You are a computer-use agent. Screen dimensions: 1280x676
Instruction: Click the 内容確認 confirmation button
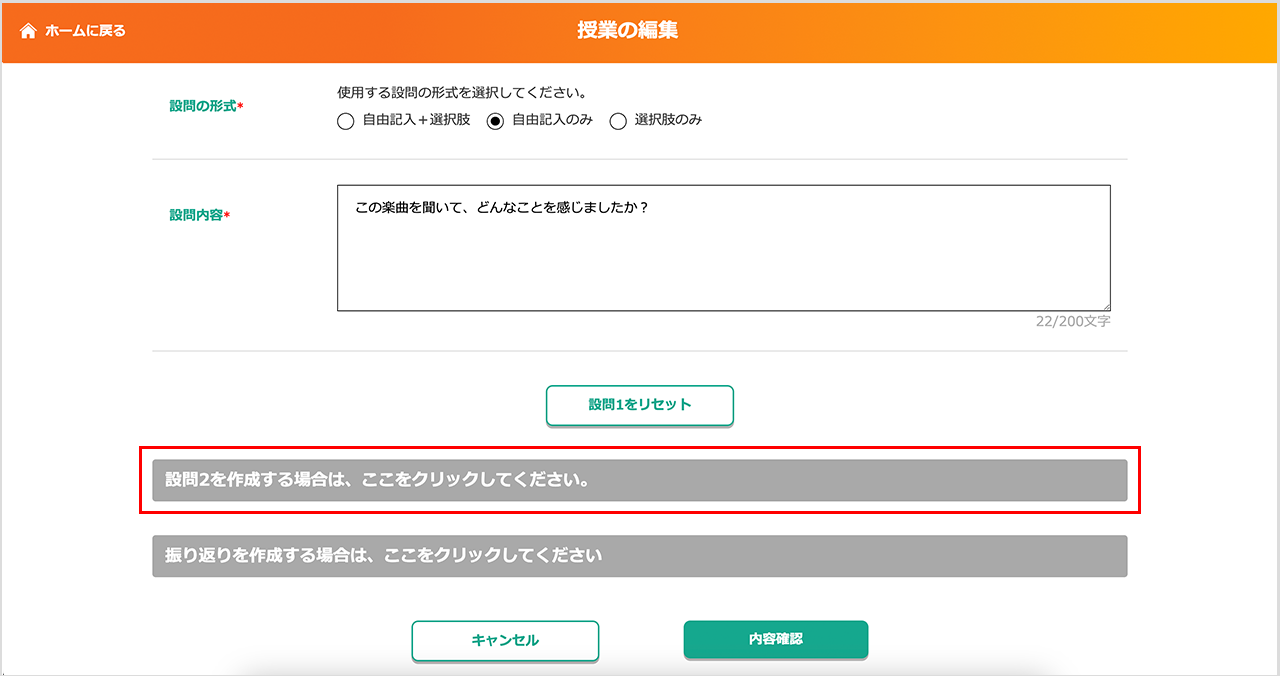tap(775, 639)
